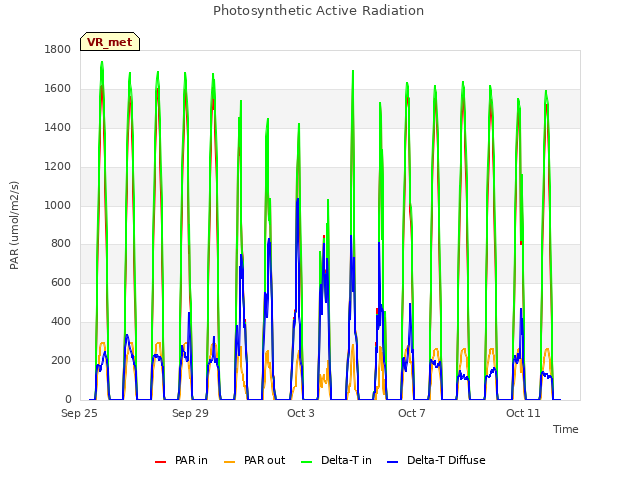
Task: Click the green Delta-T in legend swatch
Action: point(307,462)
